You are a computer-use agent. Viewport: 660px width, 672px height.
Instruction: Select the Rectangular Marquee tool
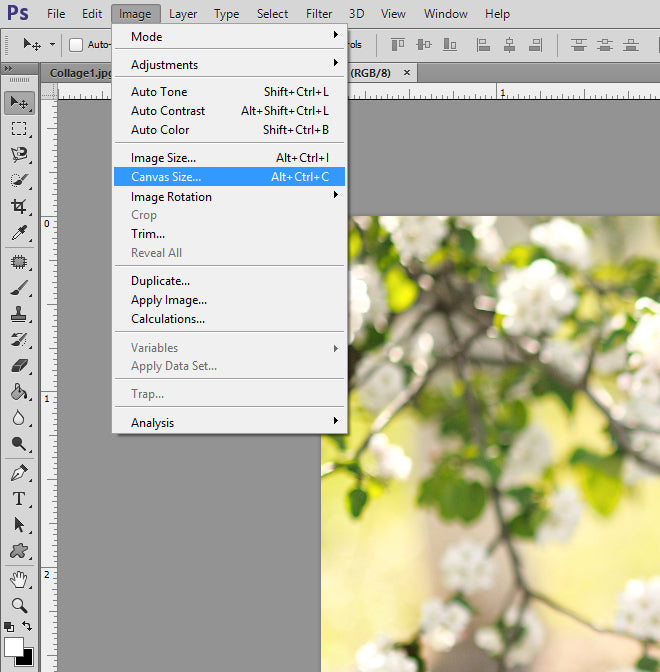(19, 128)
